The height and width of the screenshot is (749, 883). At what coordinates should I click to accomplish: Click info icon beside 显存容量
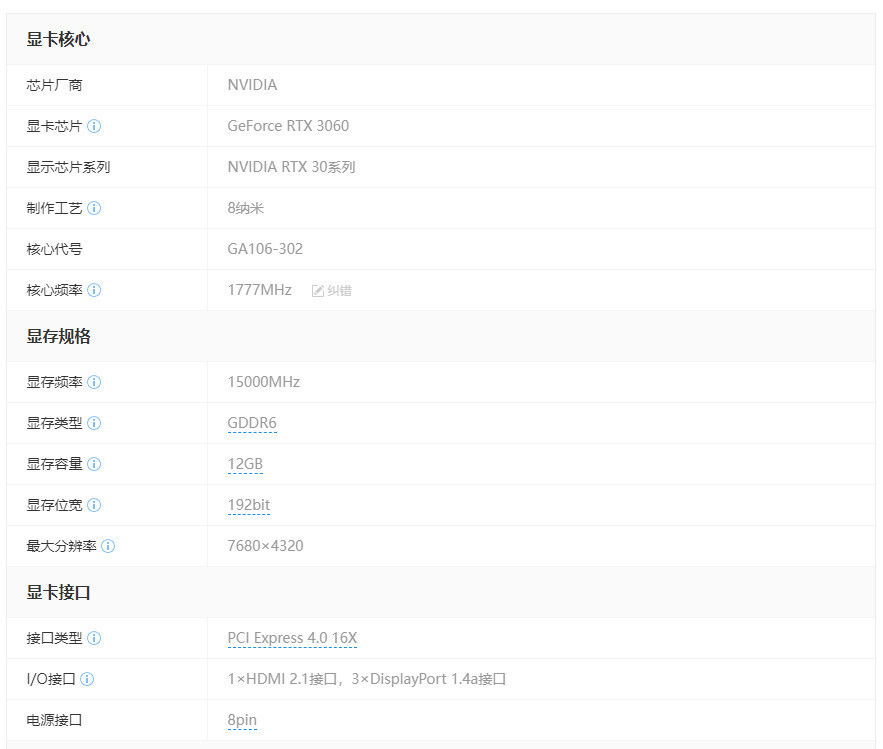(94, 464)
